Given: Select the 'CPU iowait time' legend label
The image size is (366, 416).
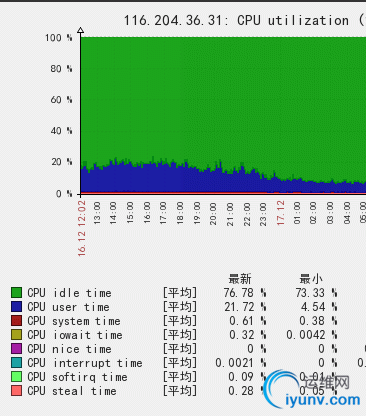Looking at the screenshot, I should (x=75, y=335).
